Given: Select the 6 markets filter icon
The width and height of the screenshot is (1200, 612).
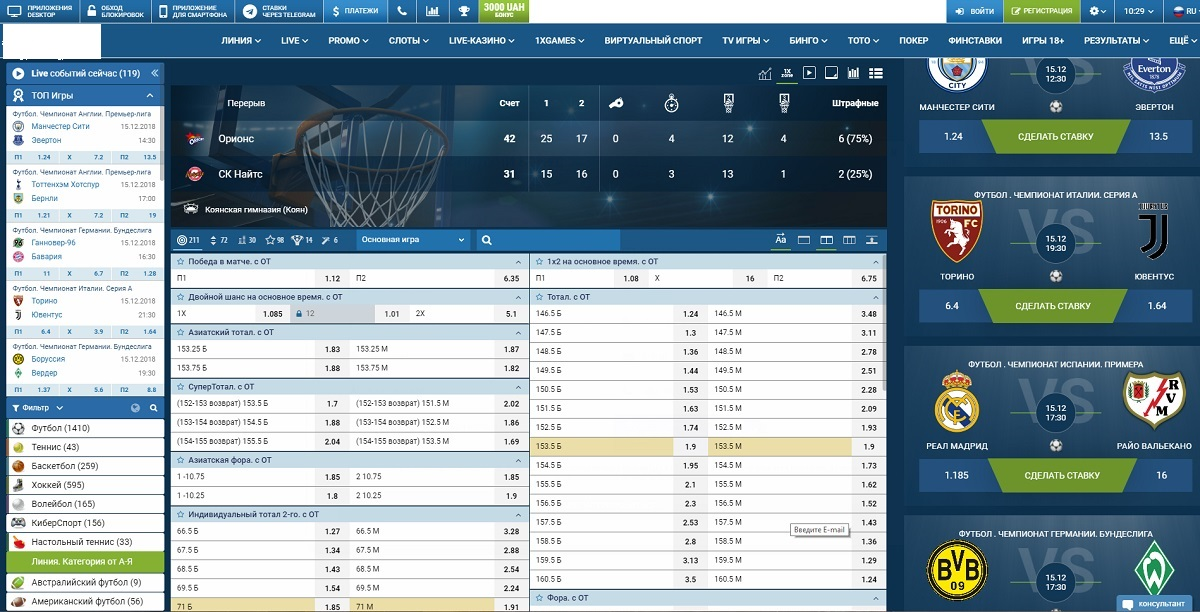Looking at the screenshot, I should [329, 240].
